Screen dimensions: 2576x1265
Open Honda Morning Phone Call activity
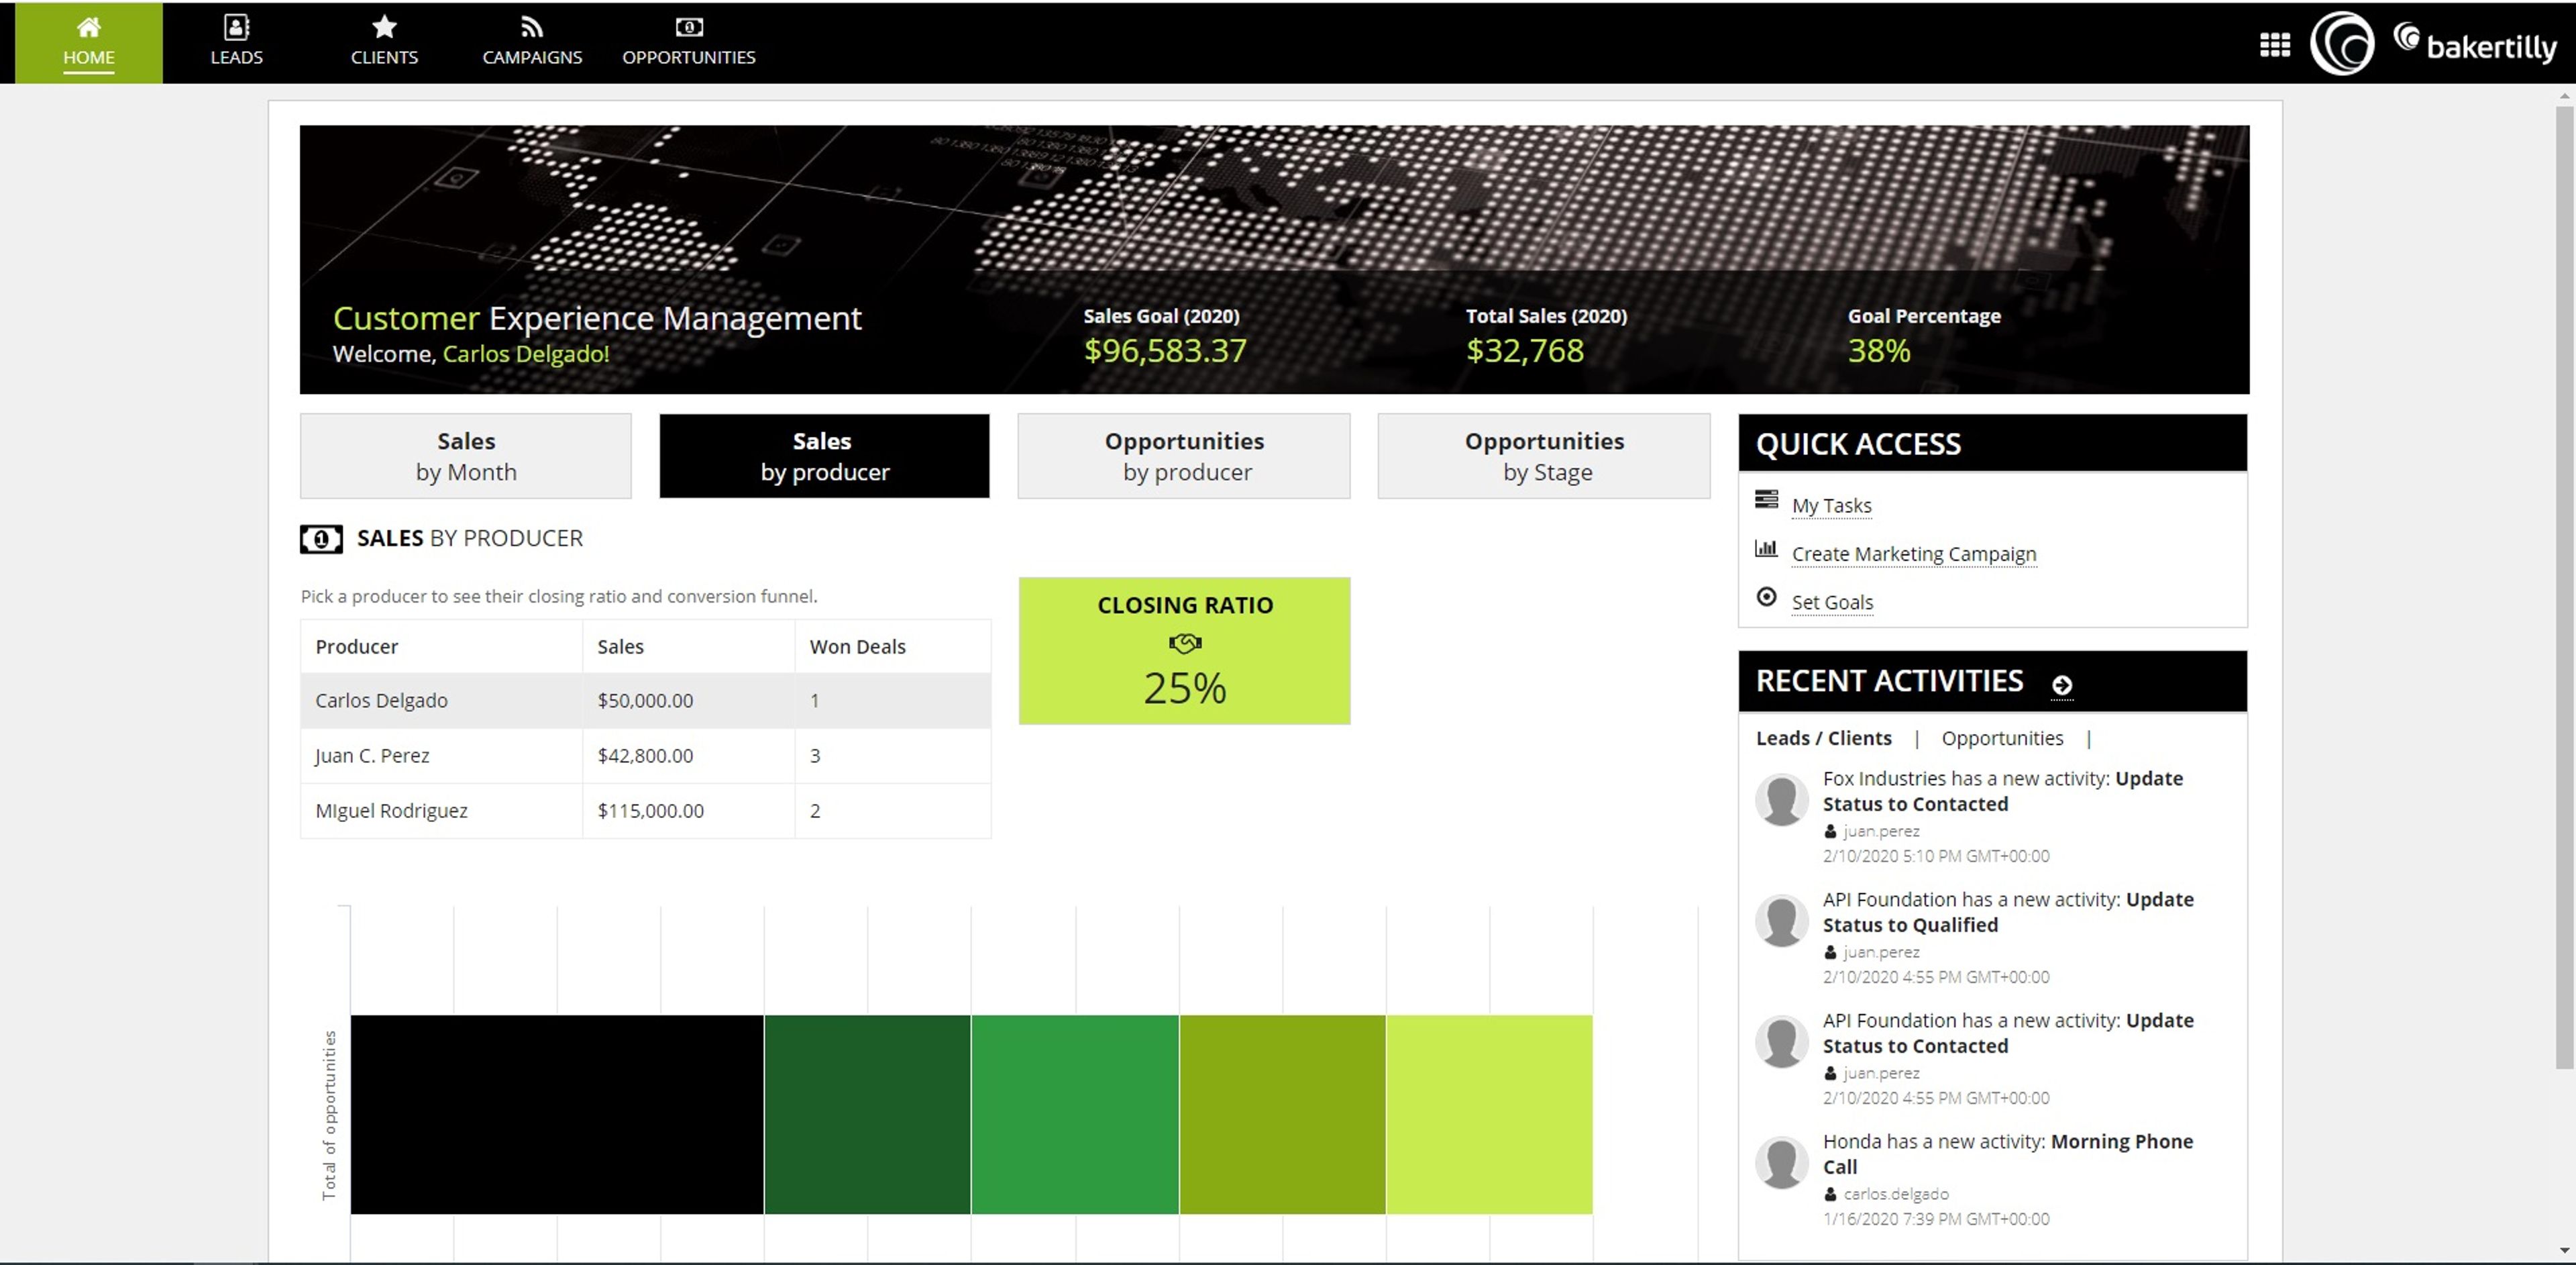pyautogui.click(x=2008, y=1154)
